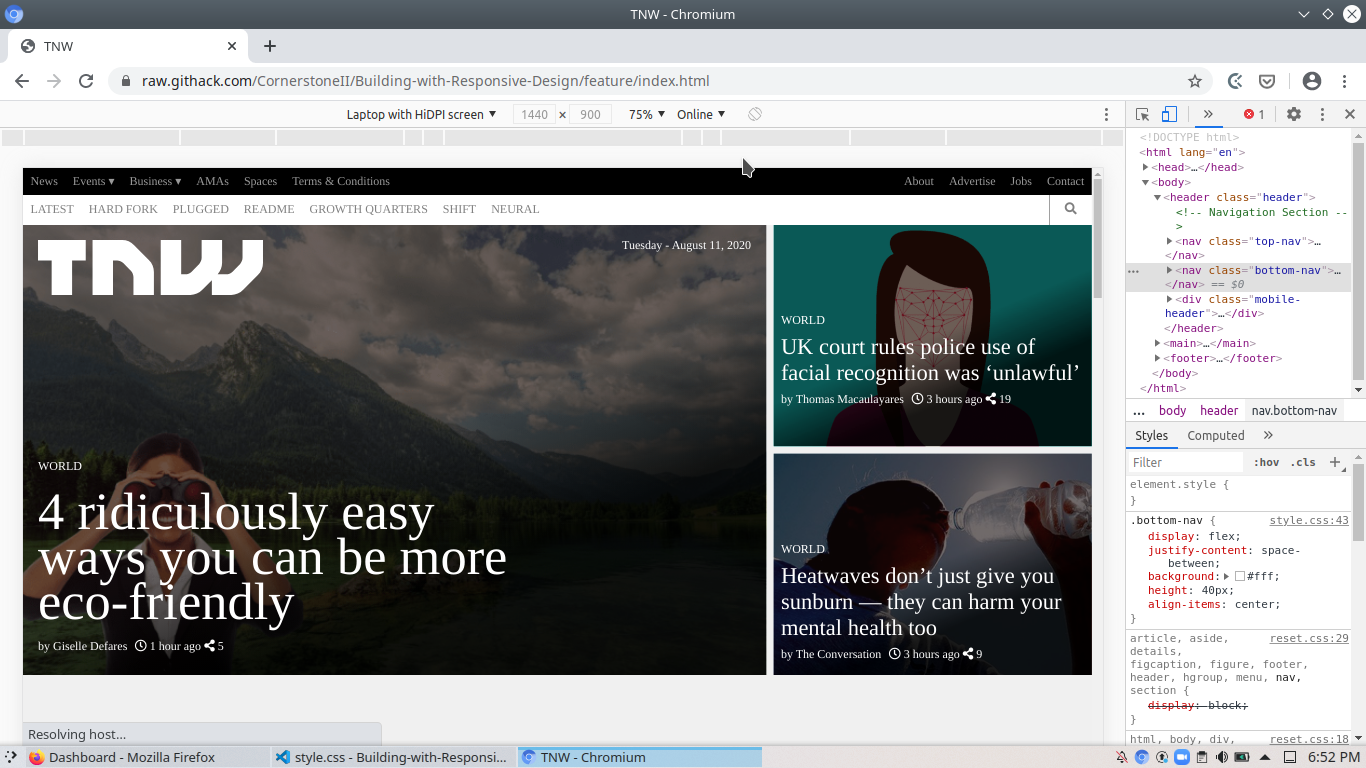Switch to the Computed tab
The image size is (1366, 768).
pos(1216,436)
